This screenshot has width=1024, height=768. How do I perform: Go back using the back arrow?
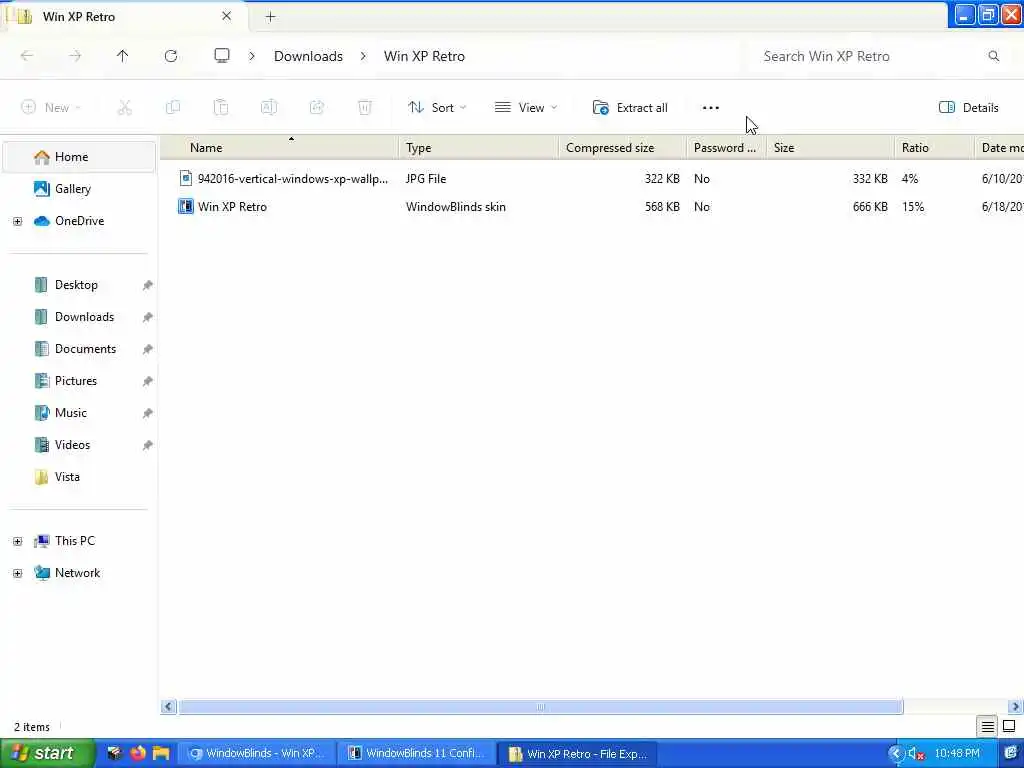(x=27, y=56)
